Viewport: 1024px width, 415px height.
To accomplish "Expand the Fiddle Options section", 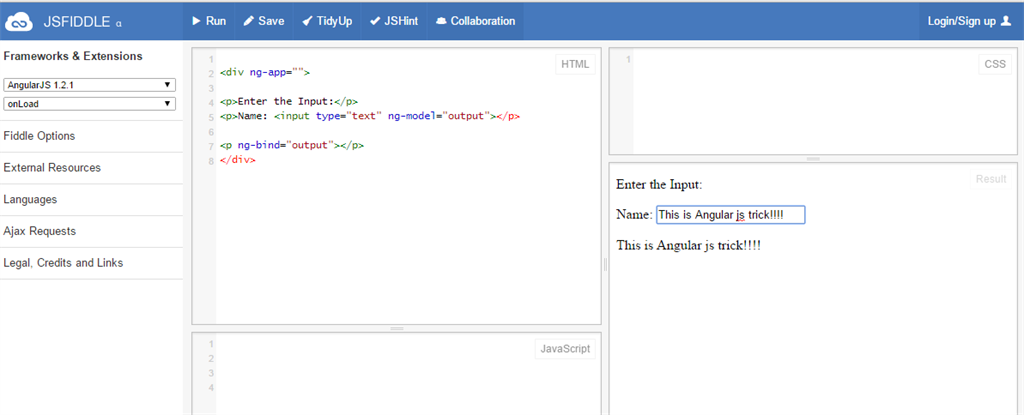I will coord(39,136).
